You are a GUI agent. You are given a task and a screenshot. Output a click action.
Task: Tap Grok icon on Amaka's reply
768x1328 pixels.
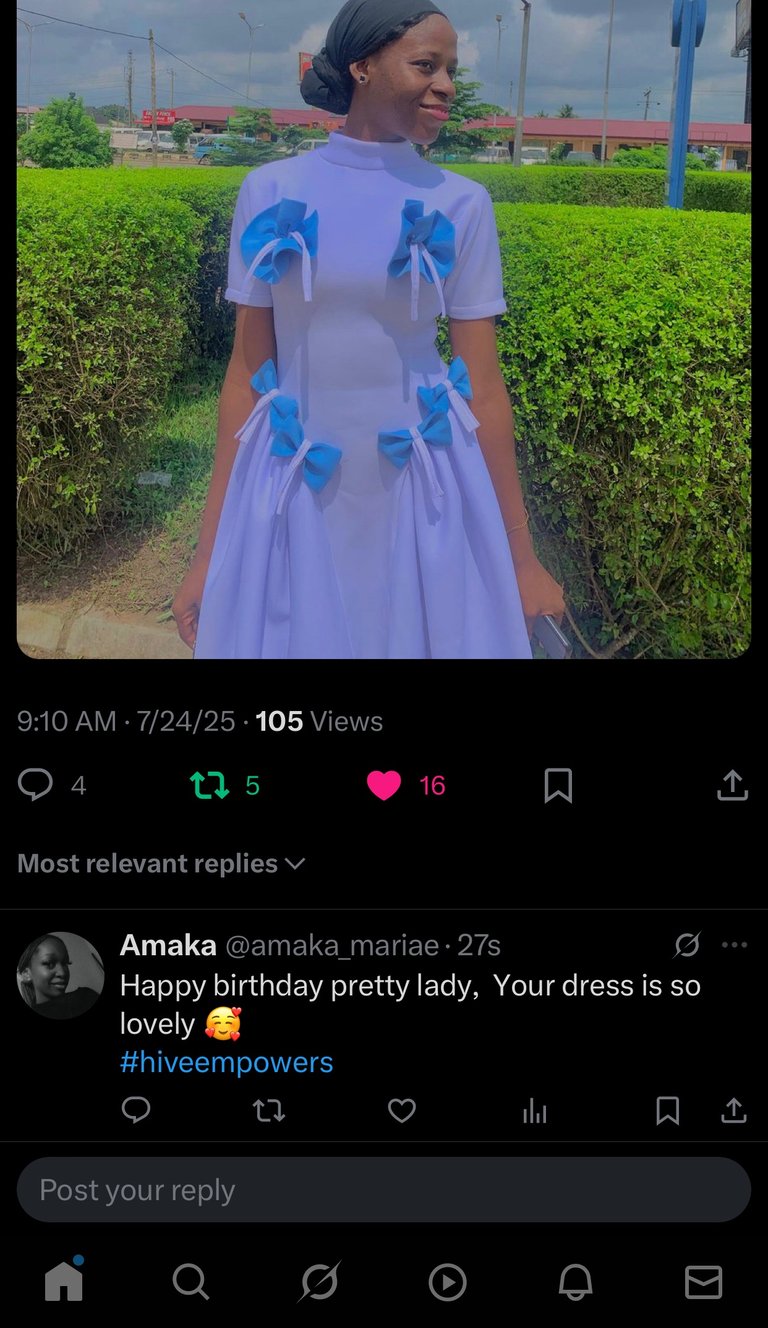pos(687,945)
